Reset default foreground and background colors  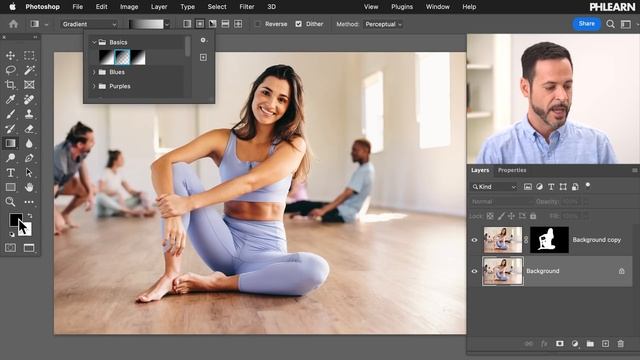click(11, 234)
